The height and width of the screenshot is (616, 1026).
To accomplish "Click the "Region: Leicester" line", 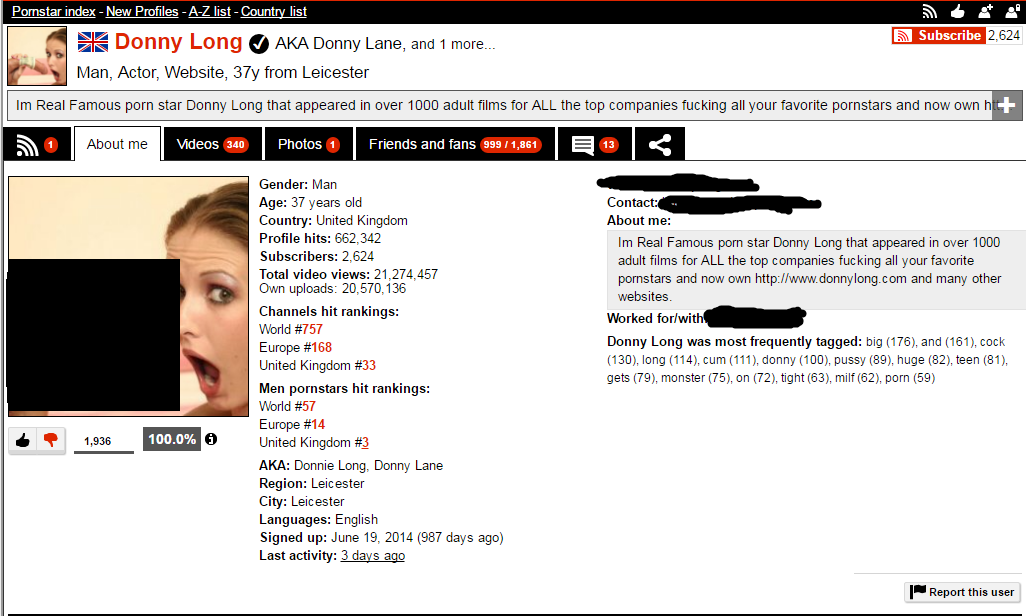I will click(311, 484).
